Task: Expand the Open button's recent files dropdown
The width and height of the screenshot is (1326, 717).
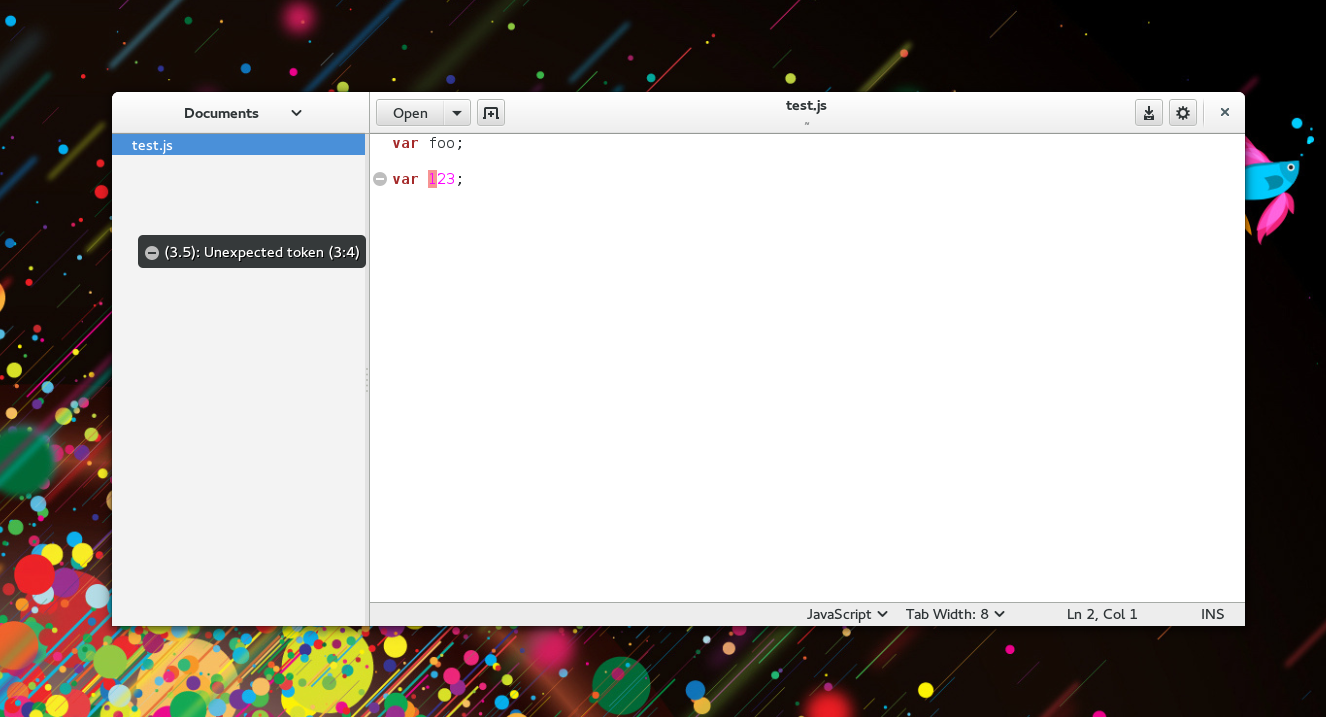Action: pos(457,112)
